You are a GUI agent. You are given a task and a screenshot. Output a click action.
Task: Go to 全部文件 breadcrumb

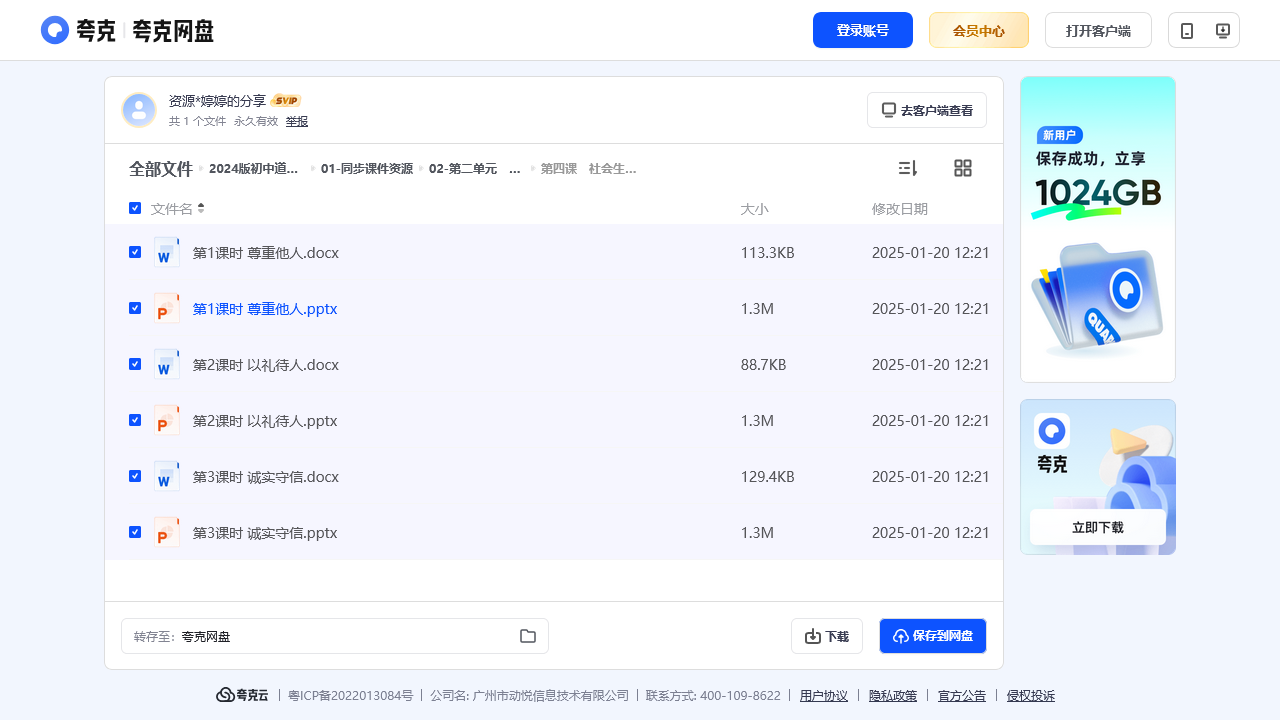click(161, 169)
